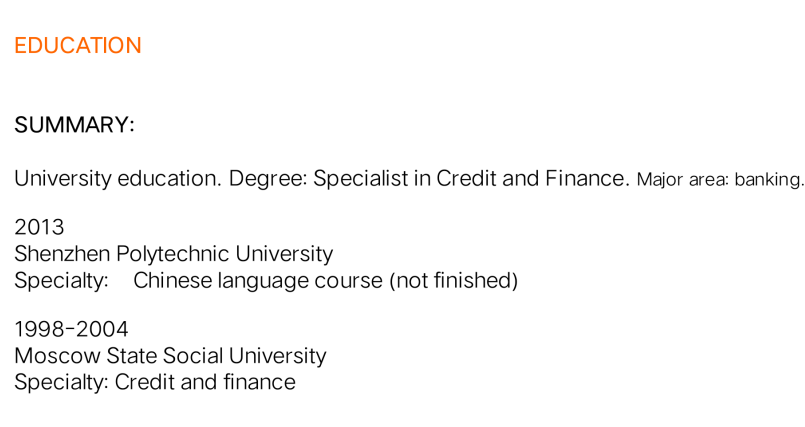Screen dimensions: 805x427
Task: Click the date range "1998-2004"
Action: tap(71, 330)
